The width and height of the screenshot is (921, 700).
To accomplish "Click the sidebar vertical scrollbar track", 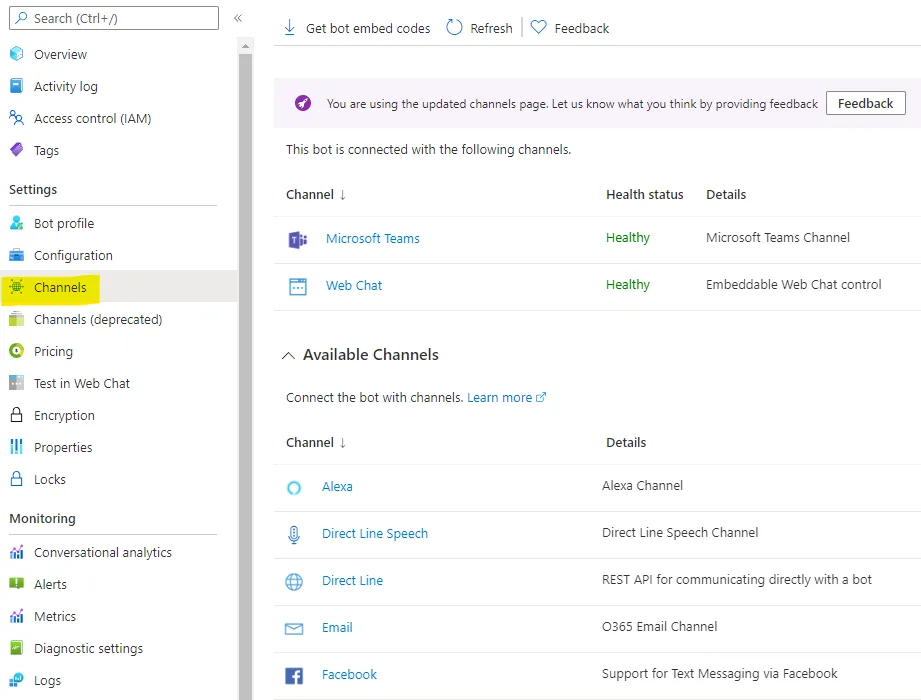I will coord(246,376).
